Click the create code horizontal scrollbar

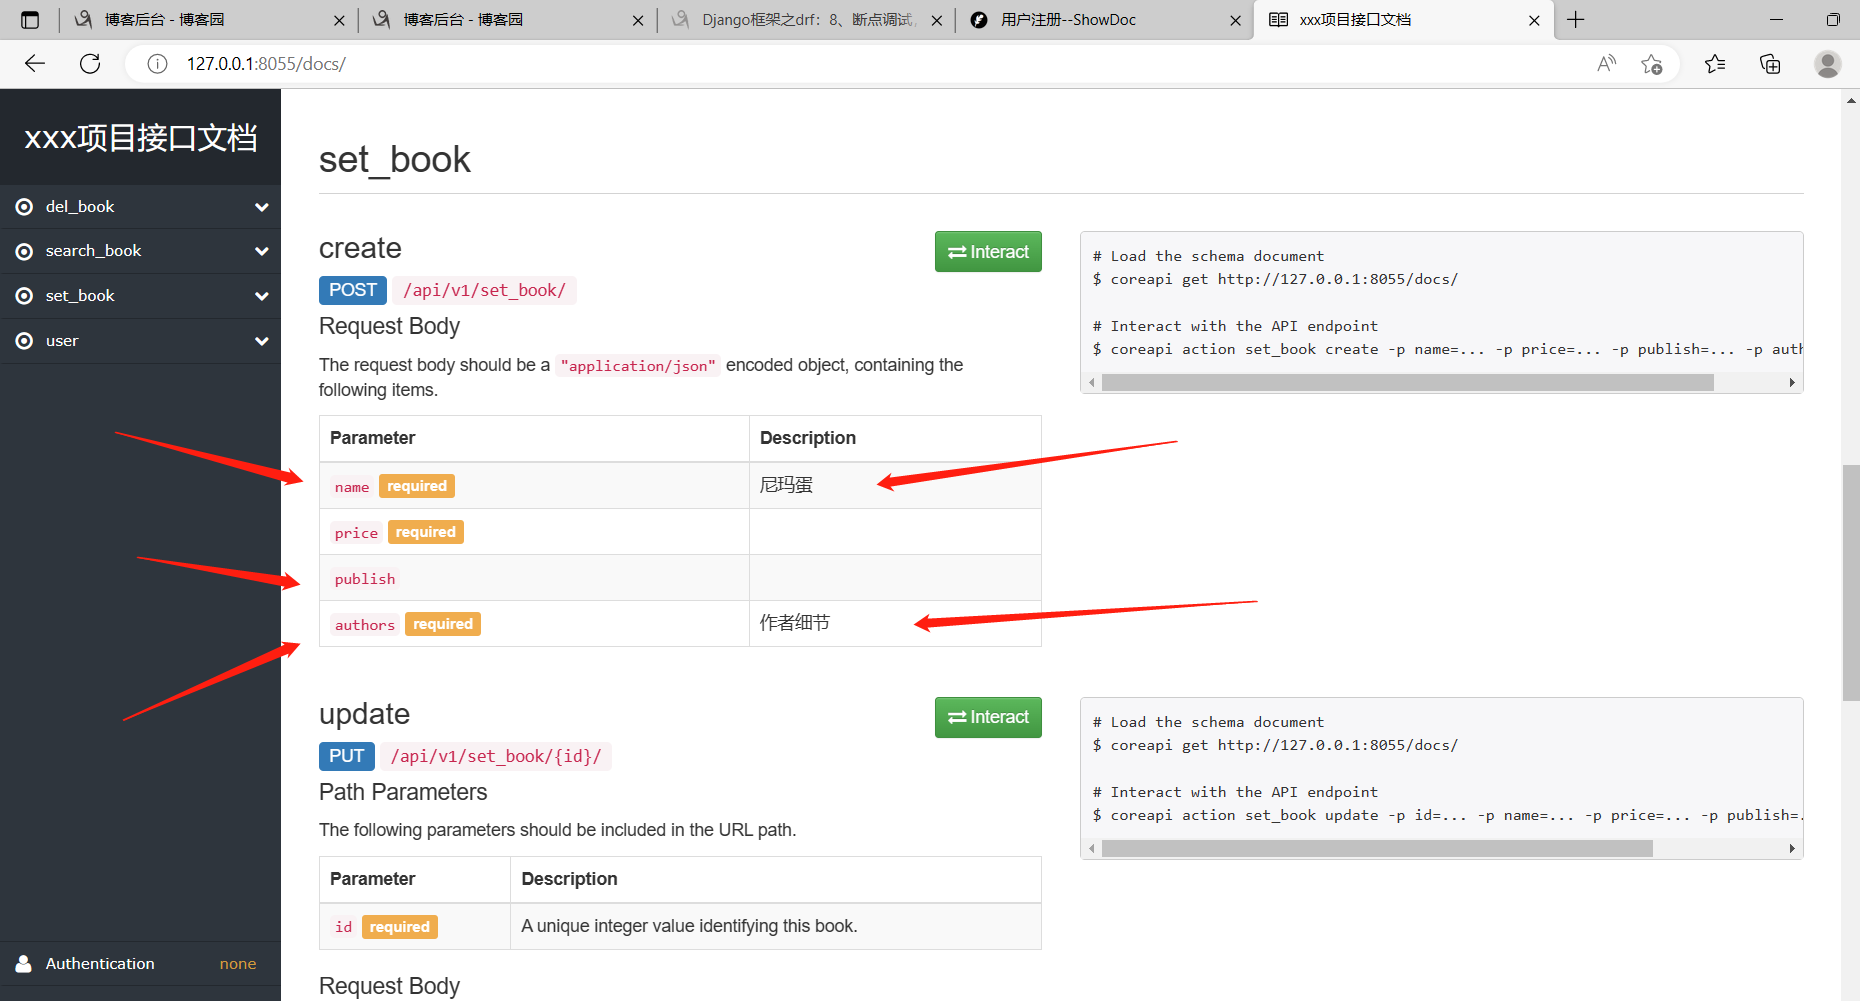click(x=1407, y=383)
